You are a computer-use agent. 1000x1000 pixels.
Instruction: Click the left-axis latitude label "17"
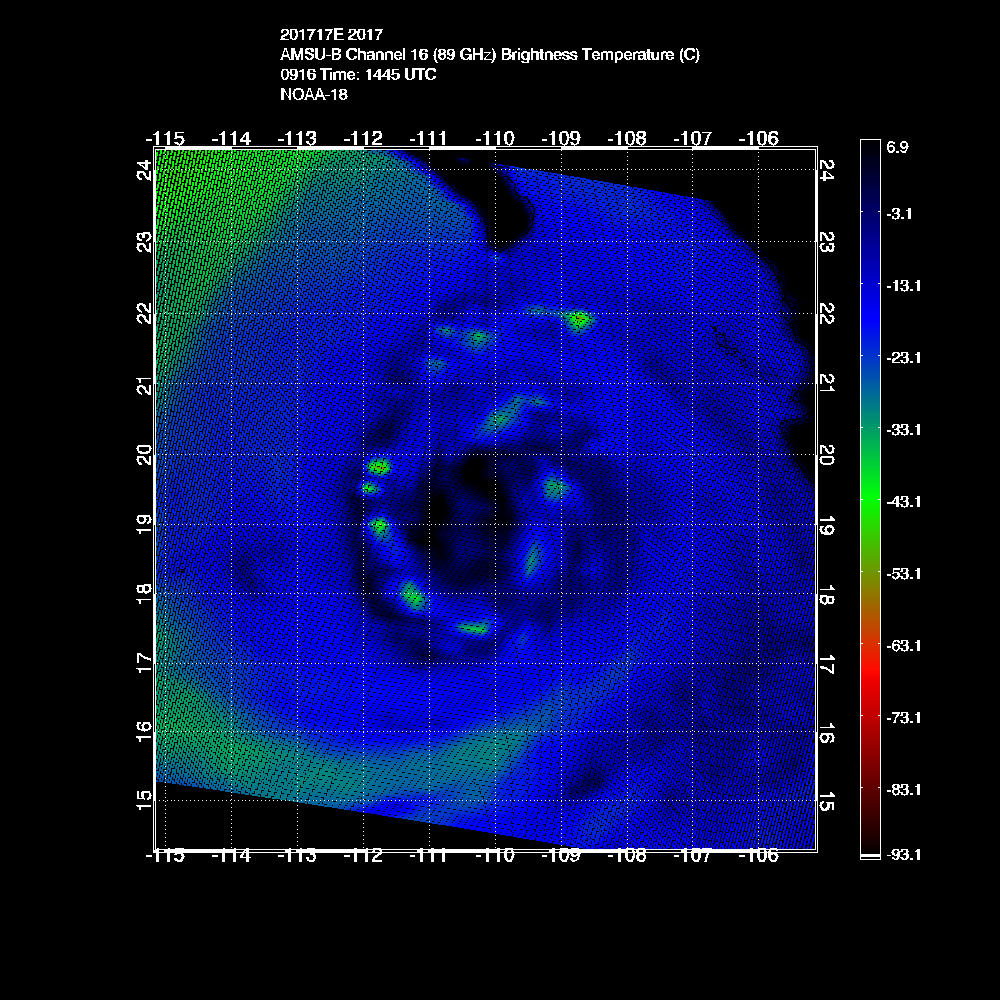point(145,664)
